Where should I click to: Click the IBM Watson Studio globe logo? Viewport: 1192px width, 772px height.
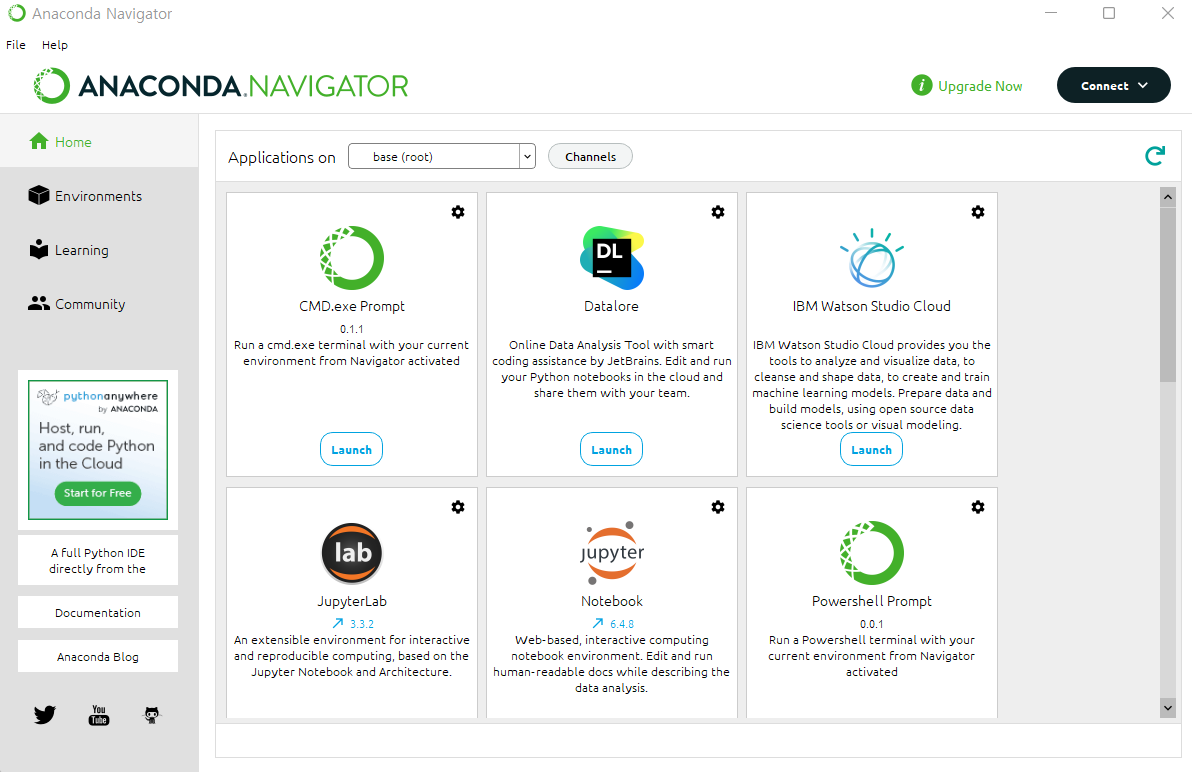pyautogui.click(x=872, y=258)
